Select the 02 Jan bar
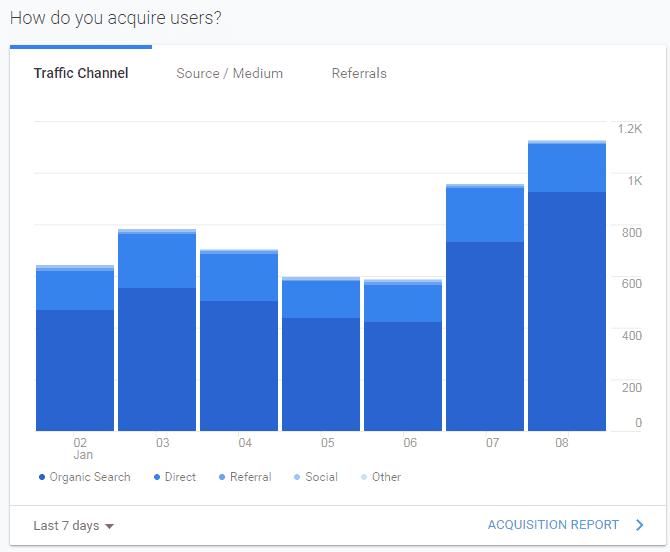This screenshot has height=552, width=670. (x=75, y=348)
